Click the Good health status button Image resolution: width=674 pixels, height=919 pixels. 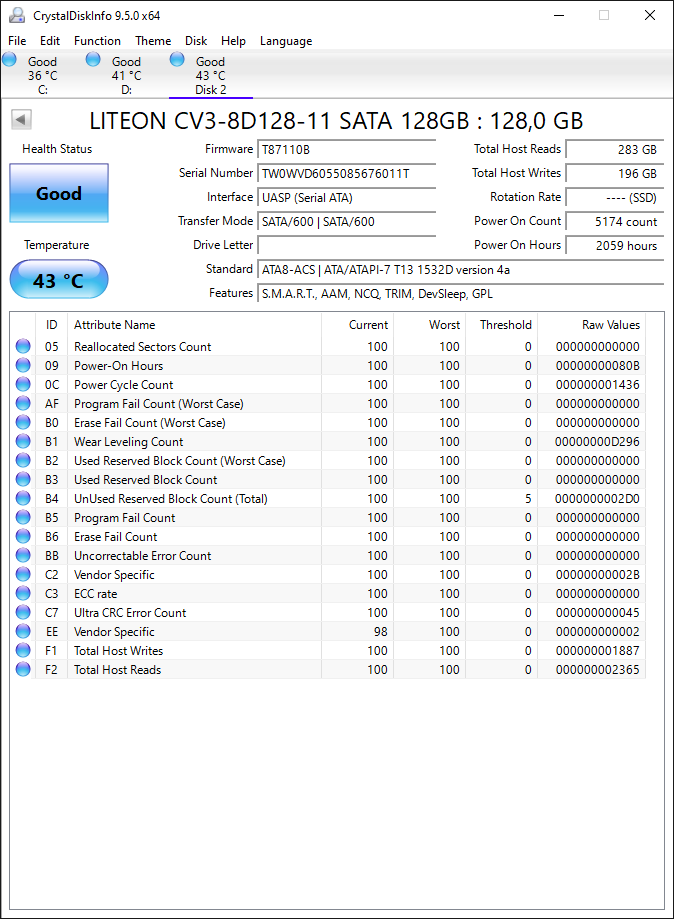tap(59, 193)
